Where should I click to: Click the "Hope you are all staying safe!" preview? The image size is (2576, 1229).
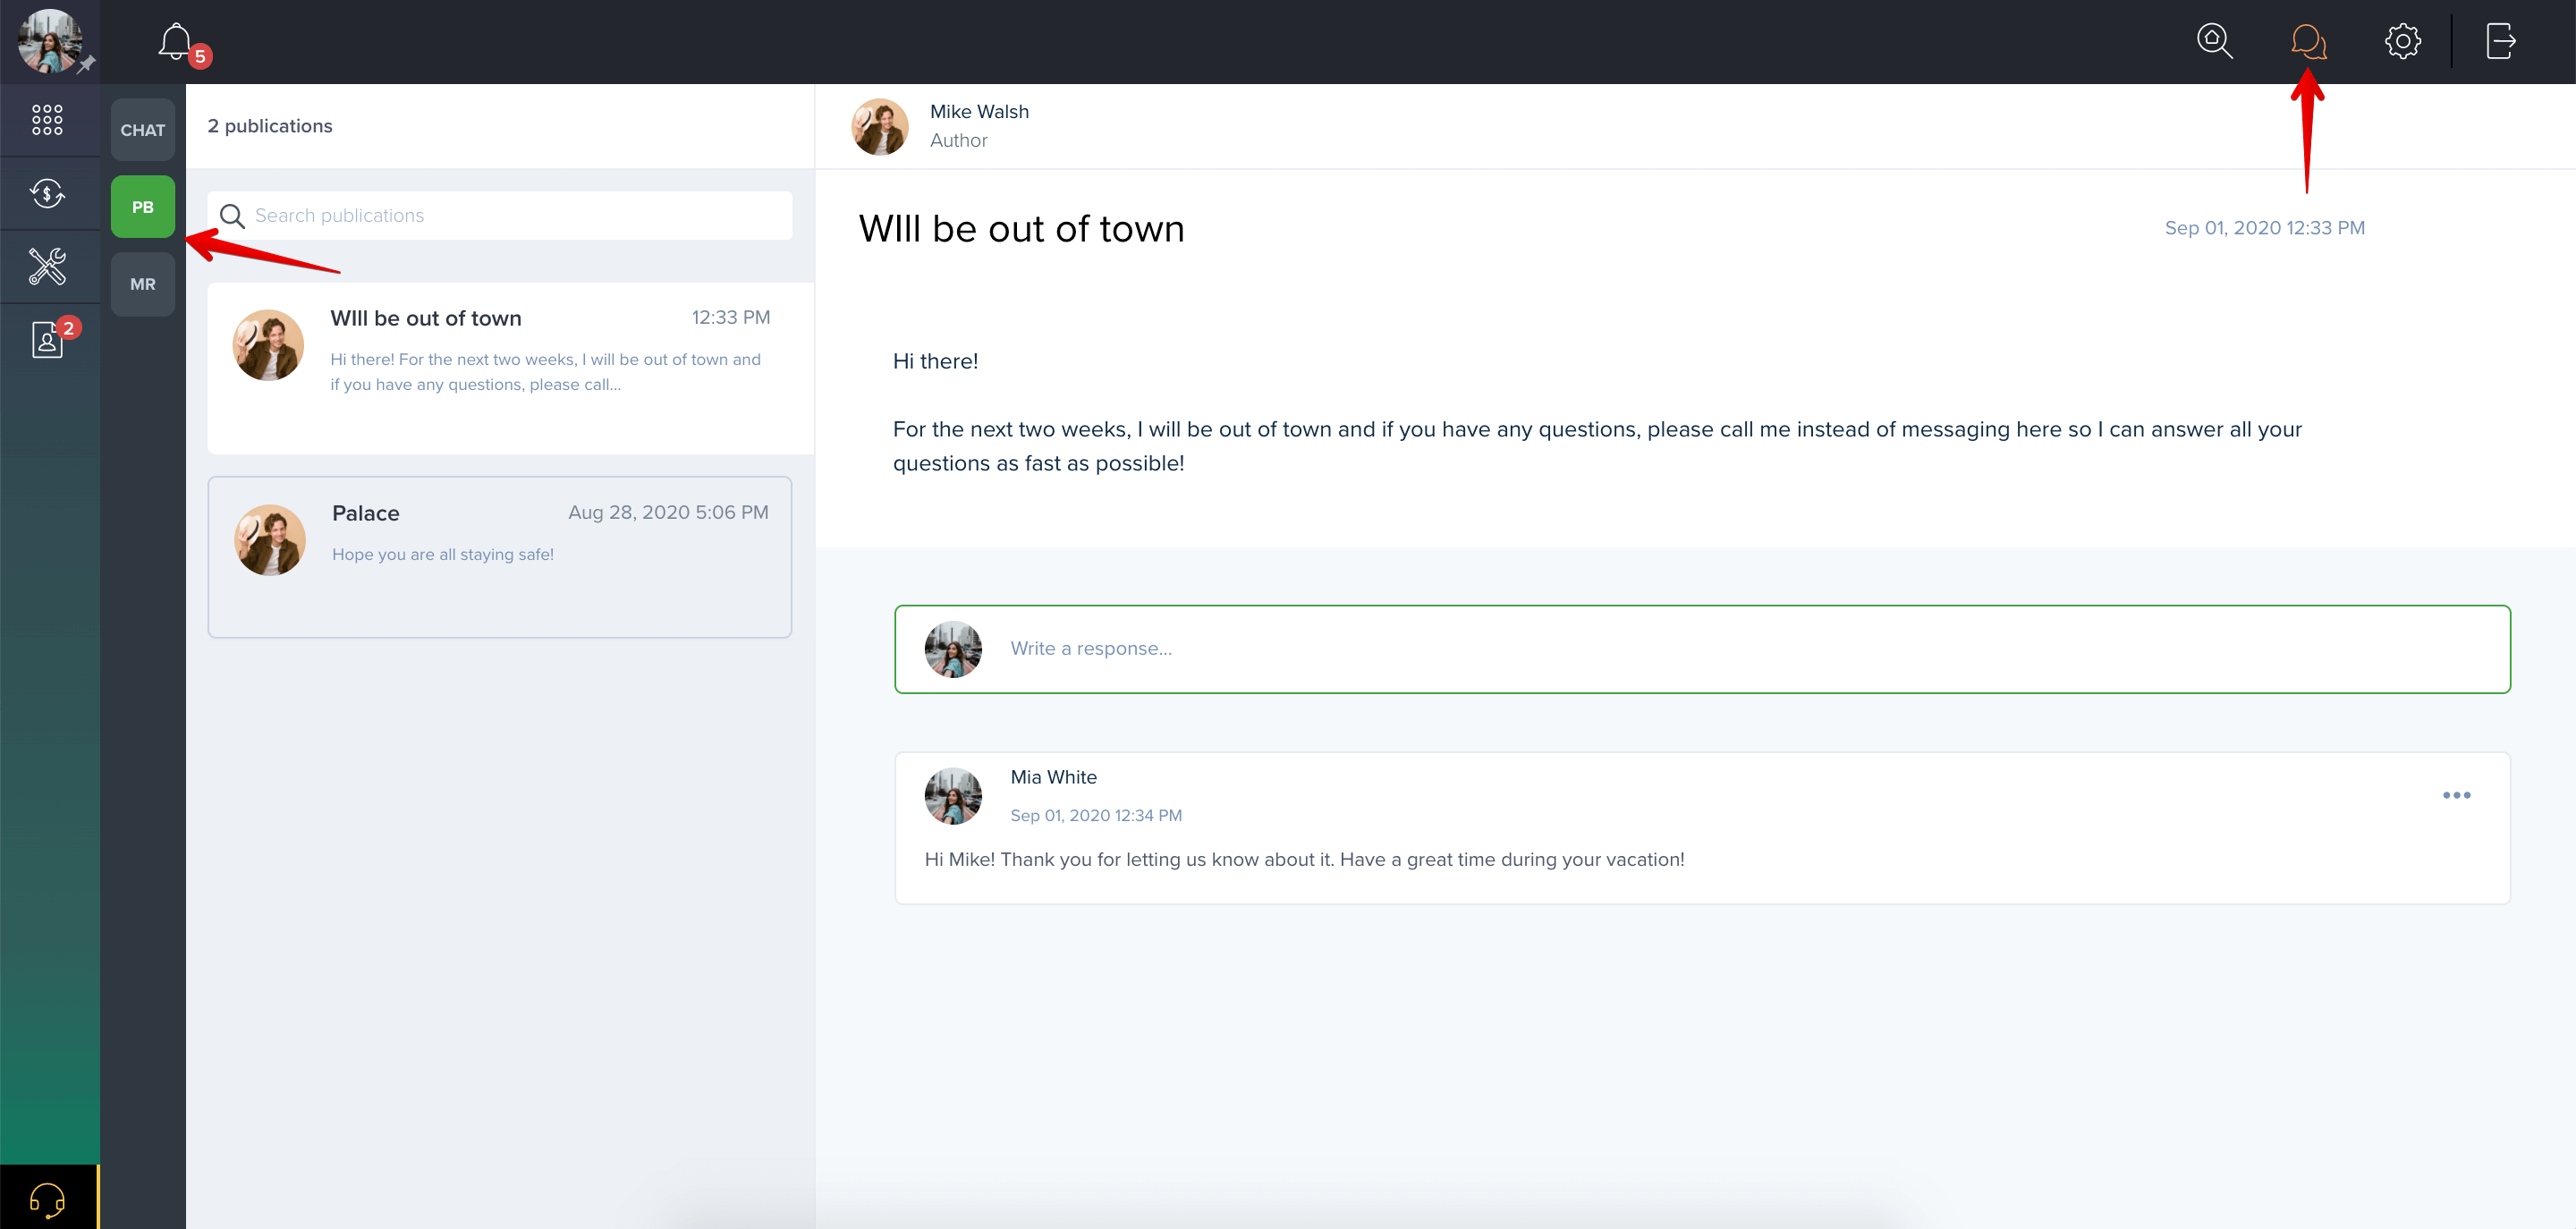tap(443, 554)
